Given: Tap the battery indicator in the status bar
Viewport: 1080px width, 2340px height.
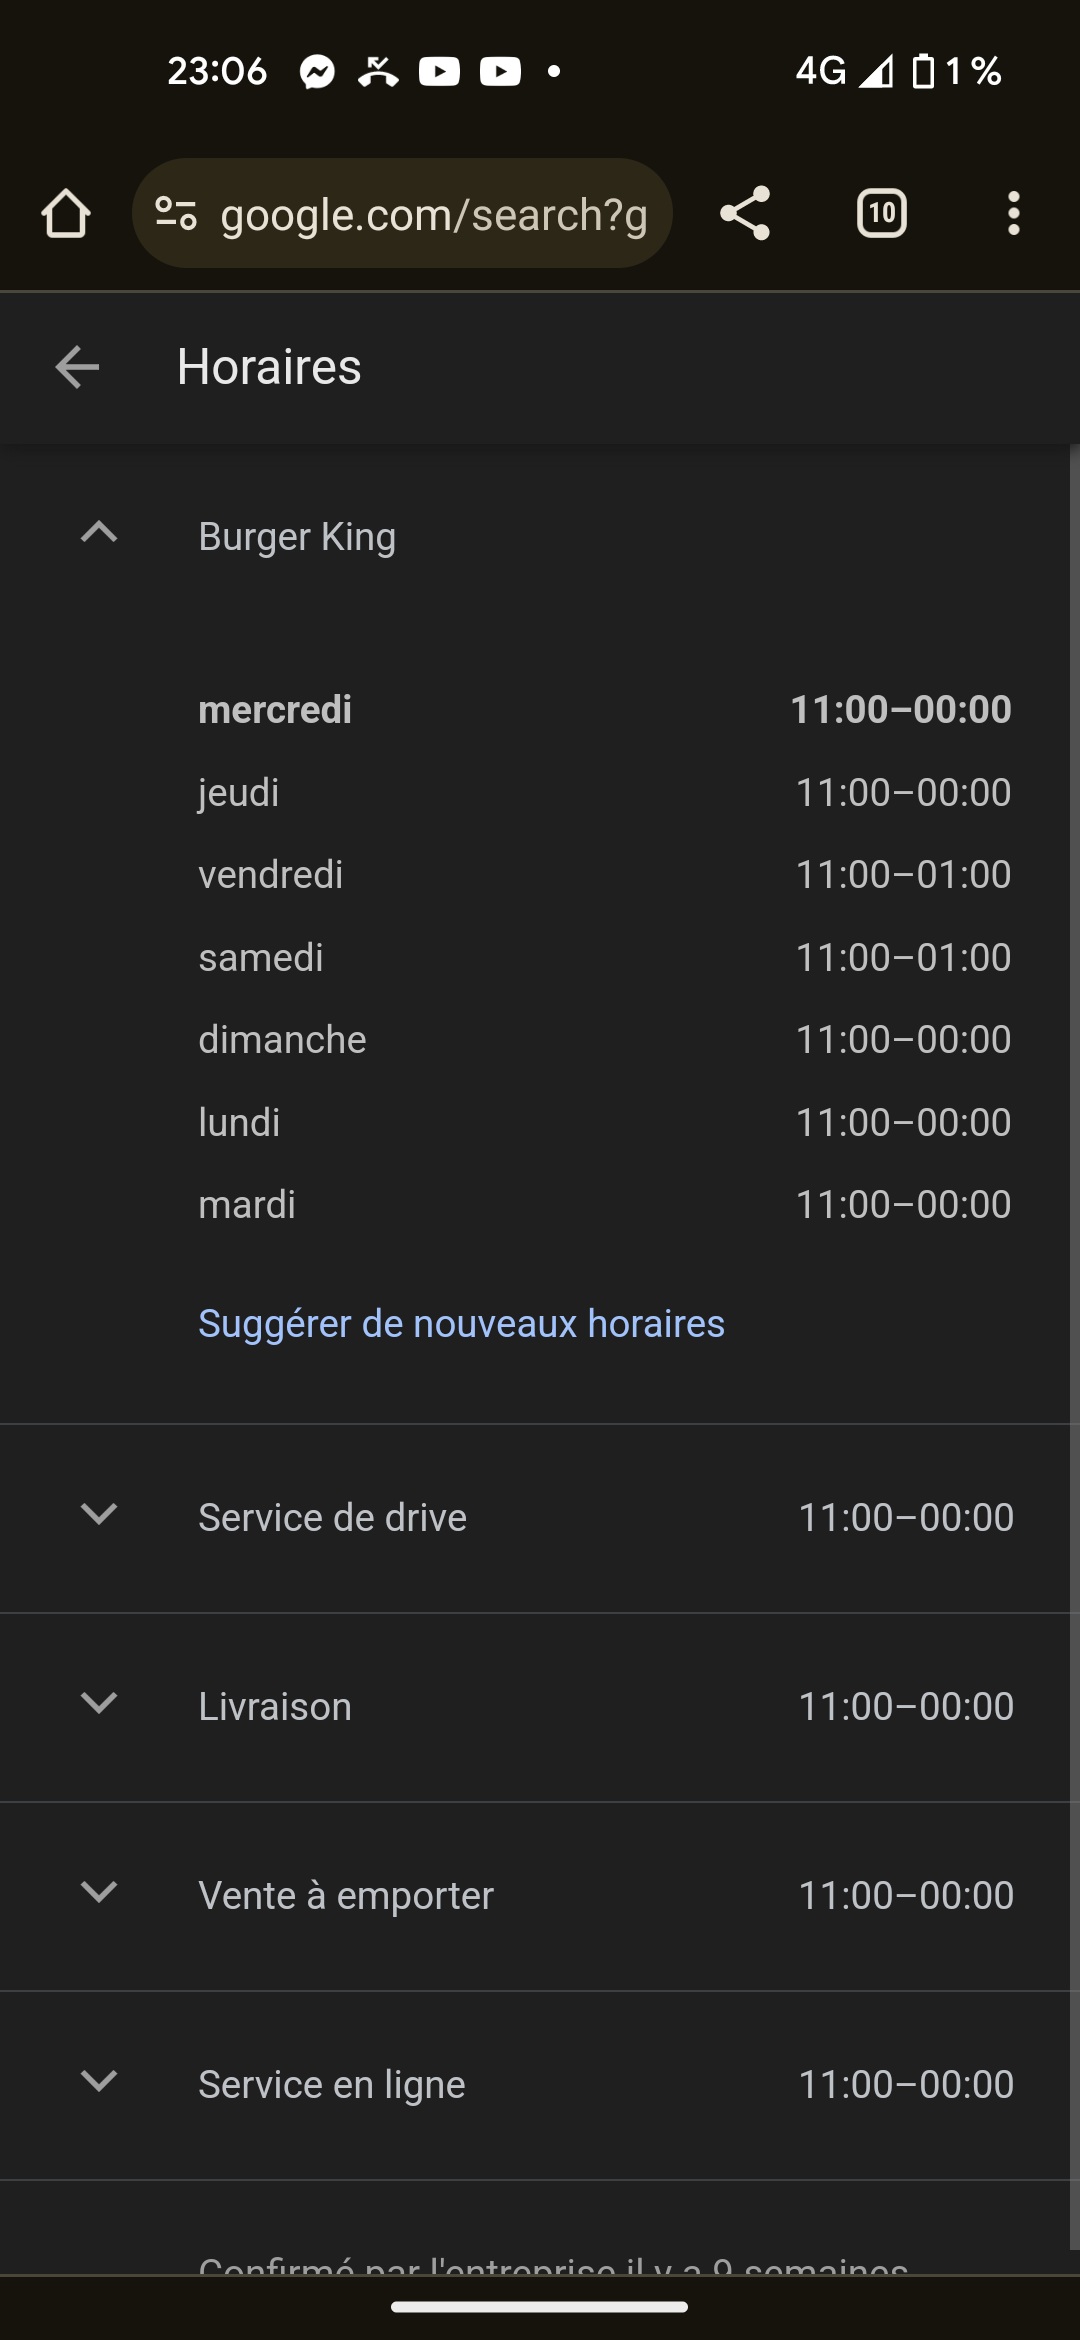Looking at the screenshot, I should click(924, 72).
